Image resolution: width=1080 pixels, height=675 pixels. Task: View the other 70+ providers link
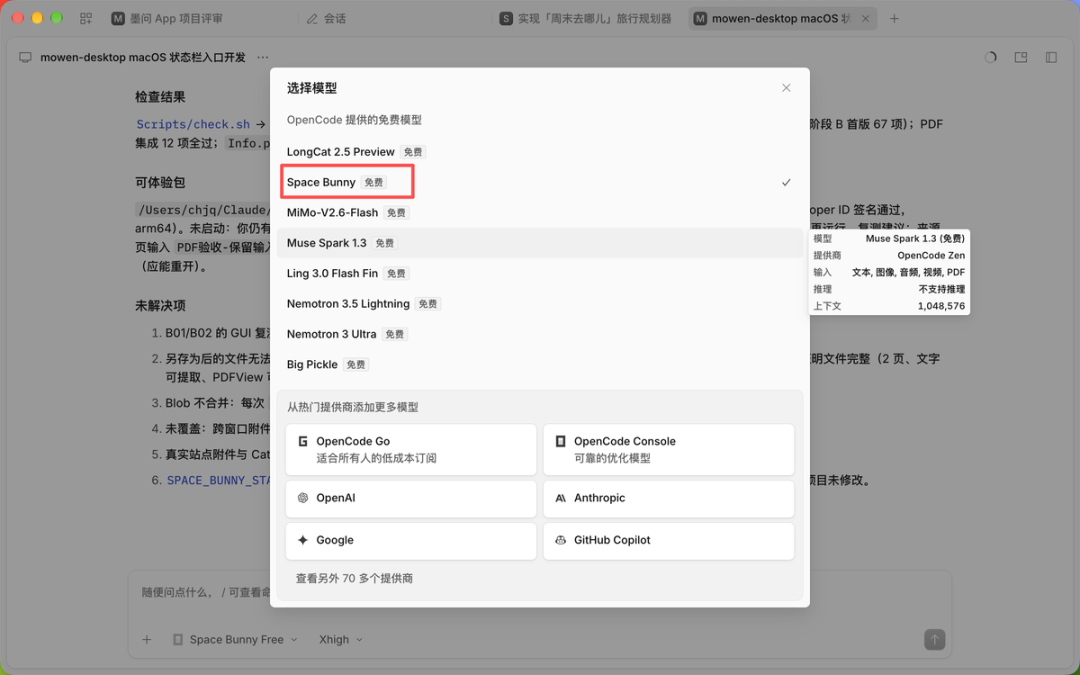(x=354, y=579)
